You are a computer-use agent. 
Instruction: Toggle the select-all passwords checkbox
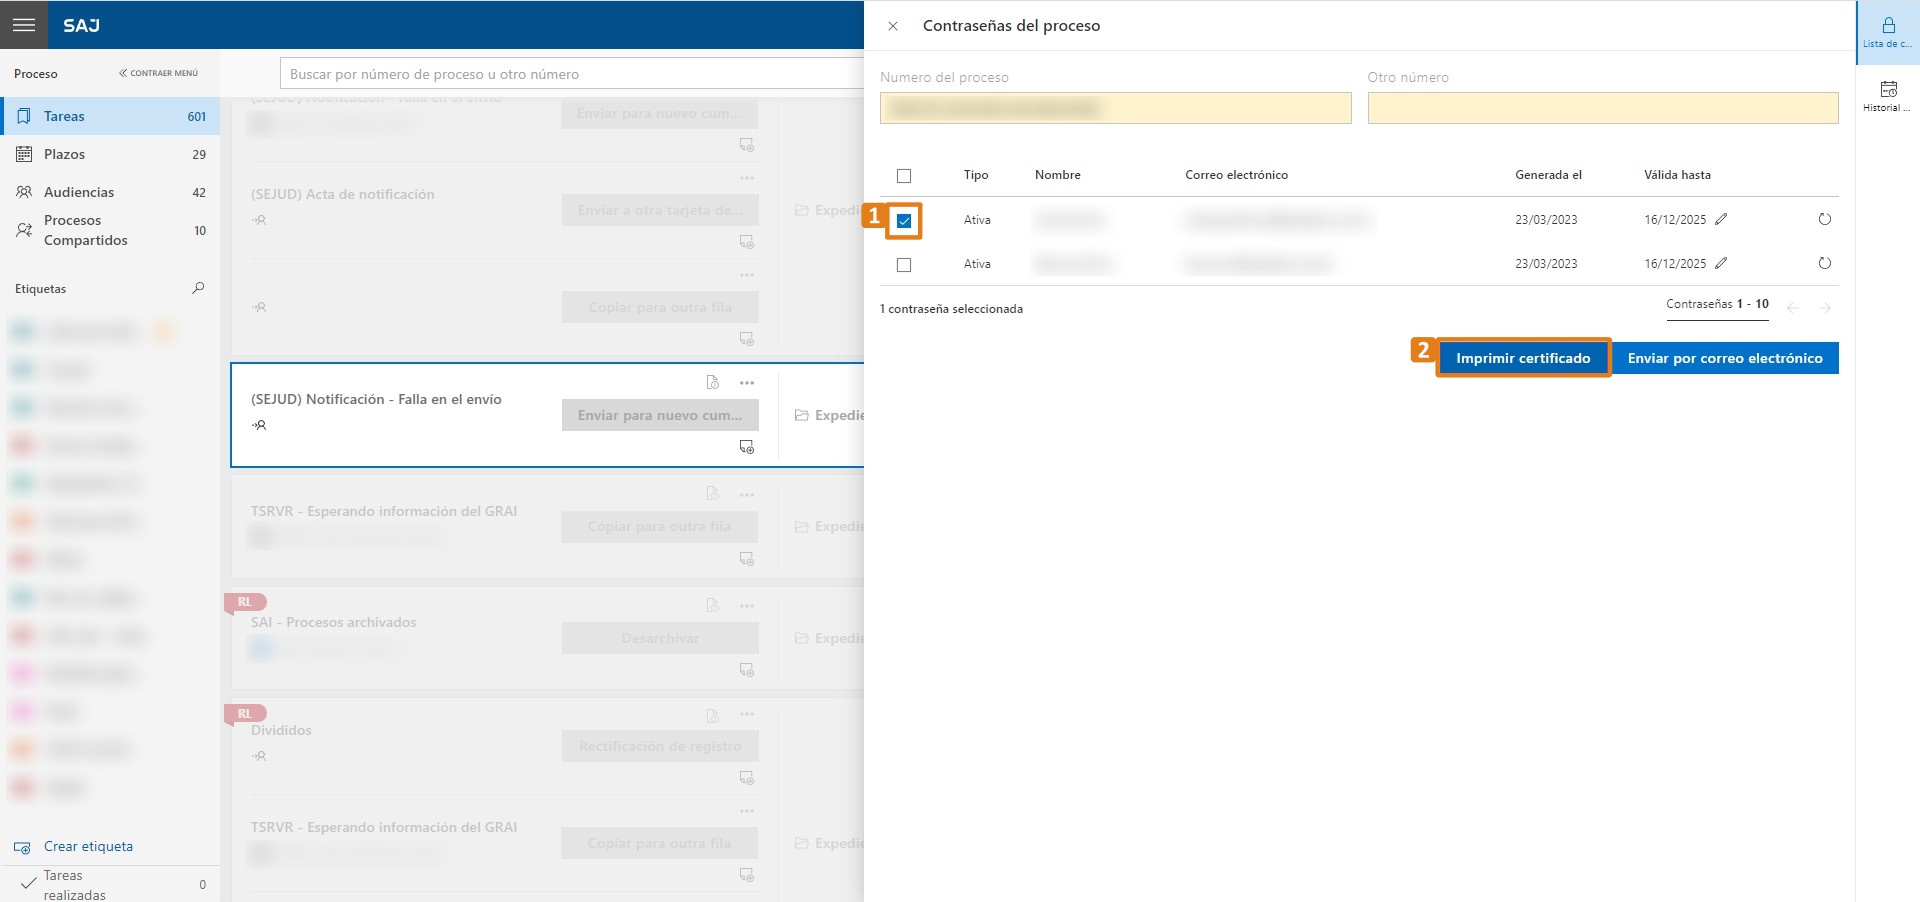click(904, 176)
